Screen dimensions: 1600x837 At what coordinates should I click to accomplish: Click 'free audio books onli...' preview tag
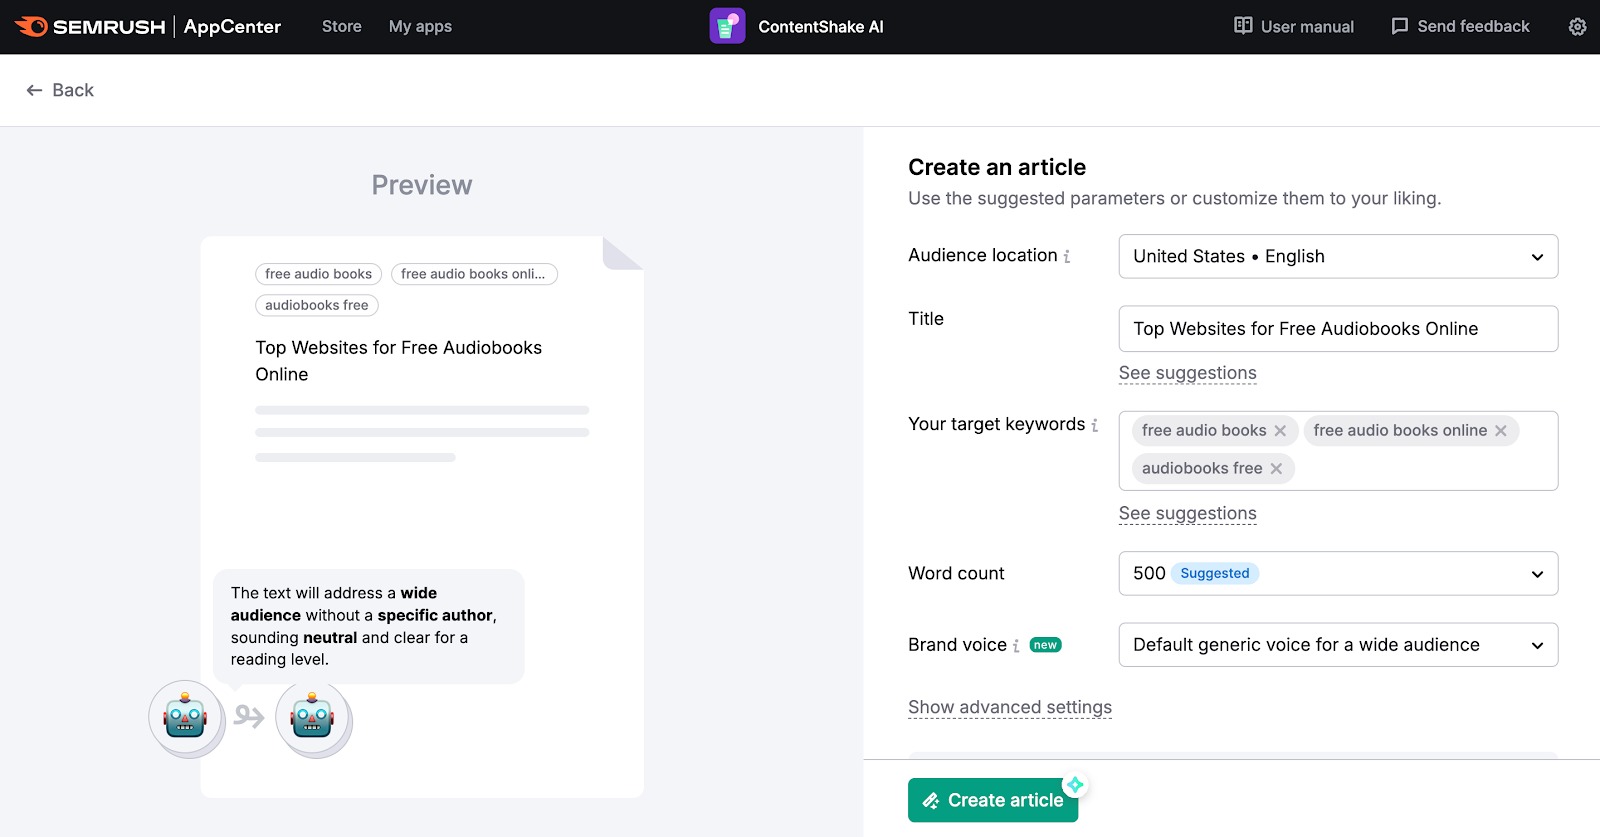[474, 274]
